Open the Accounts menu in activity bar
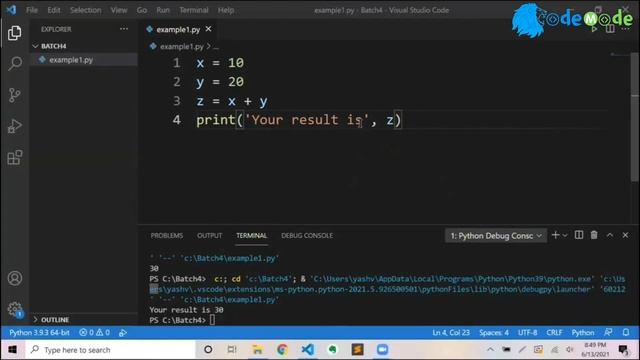The width and height of the screenshot is (640, 360). (x=15, y=278)
